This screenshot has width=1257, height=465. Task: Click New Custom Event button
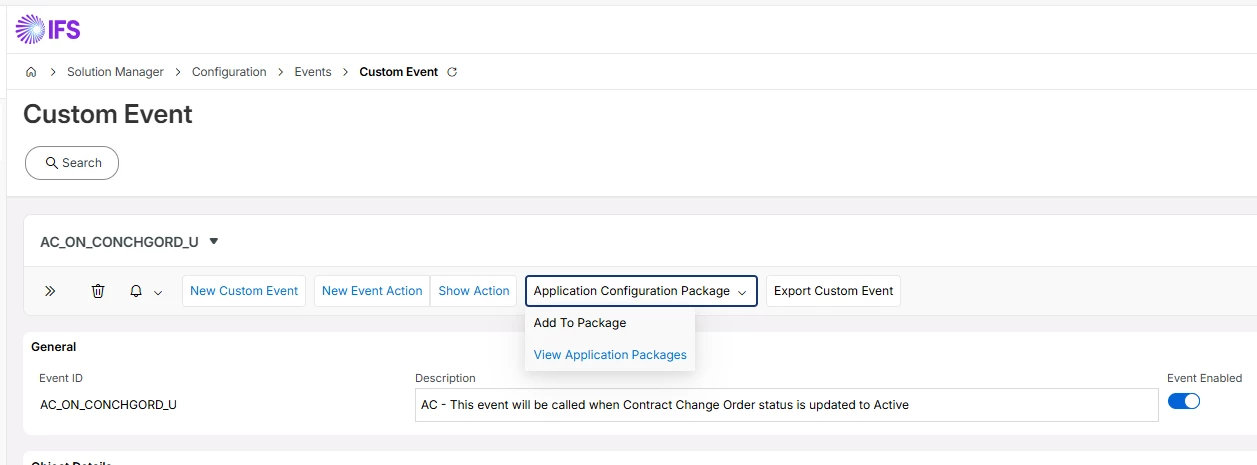[244, 291]
